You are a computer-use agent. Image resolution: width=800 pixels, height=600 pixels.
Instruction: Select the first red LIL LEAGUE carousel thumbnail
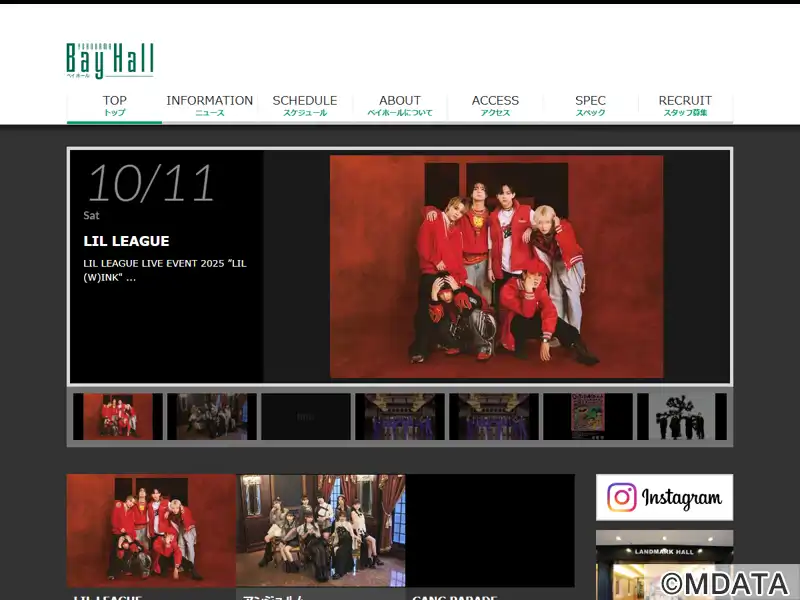point(118,416)
